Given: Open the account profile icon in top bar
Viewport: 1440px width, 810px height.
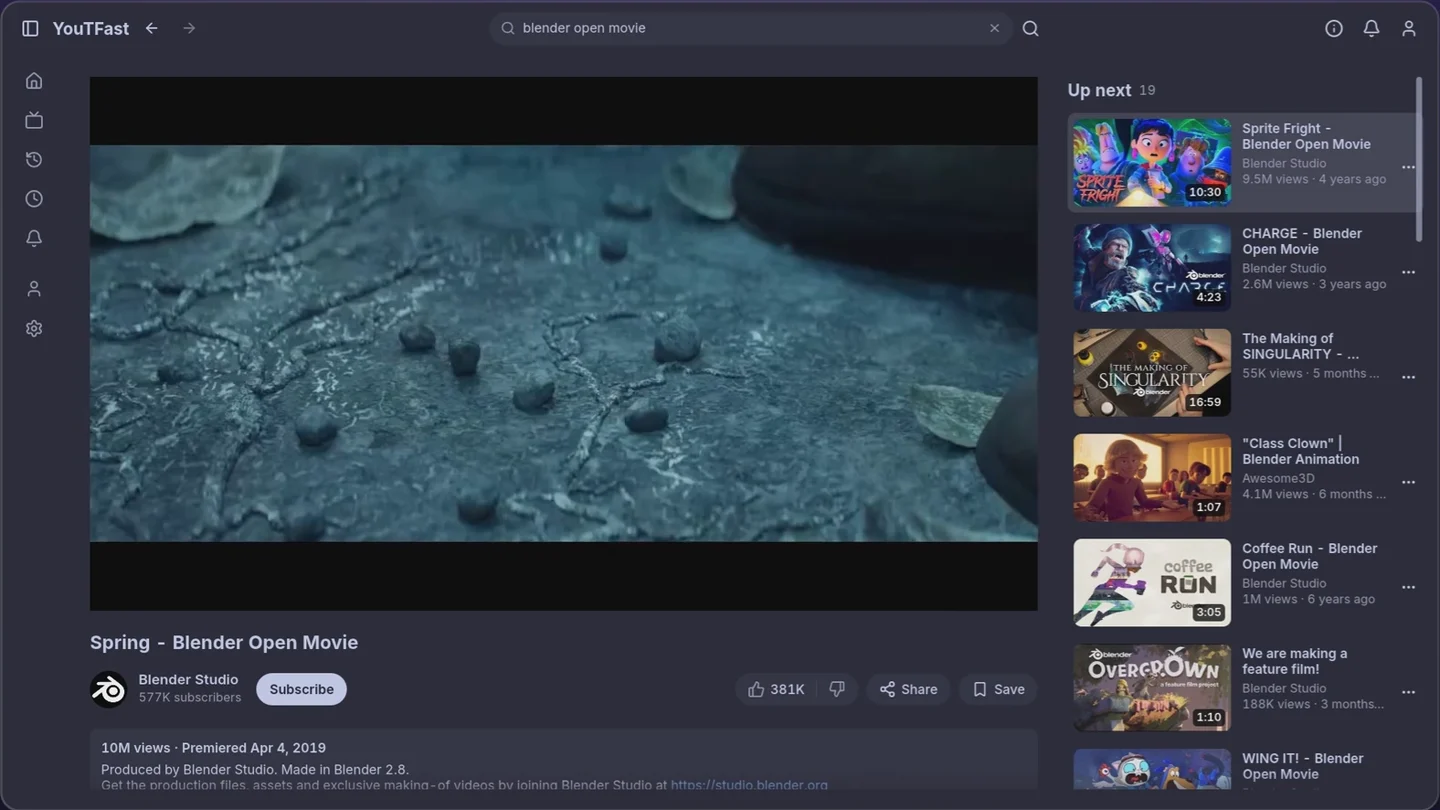Looking at the screenshot, I should [1409, 28].
